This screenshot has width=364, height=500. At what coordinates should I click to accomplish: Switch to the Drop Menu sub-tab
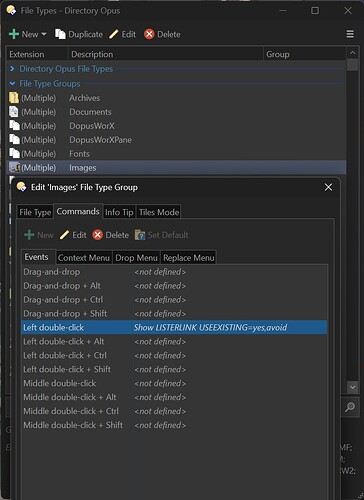[x=136, y=258]
